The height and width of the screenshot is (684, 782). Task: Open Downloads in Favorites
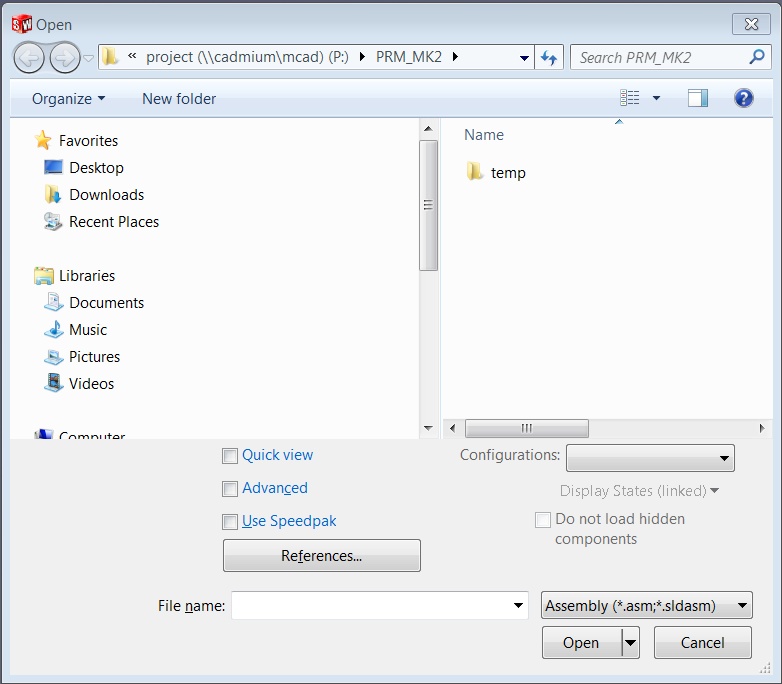(107, 195)
